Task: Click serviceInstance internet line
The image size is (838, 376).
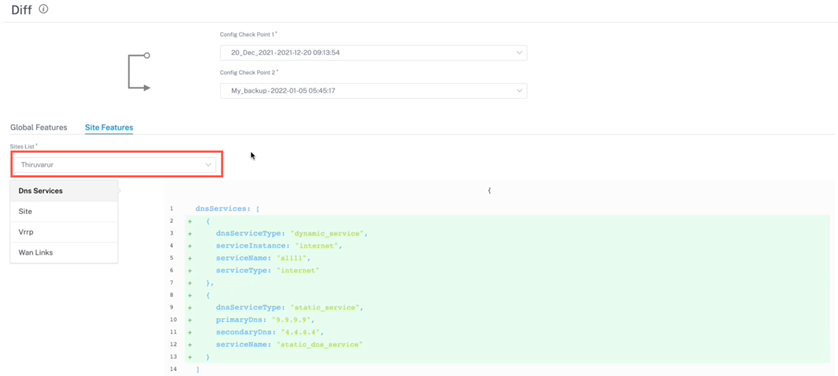Action: point(278,246)
